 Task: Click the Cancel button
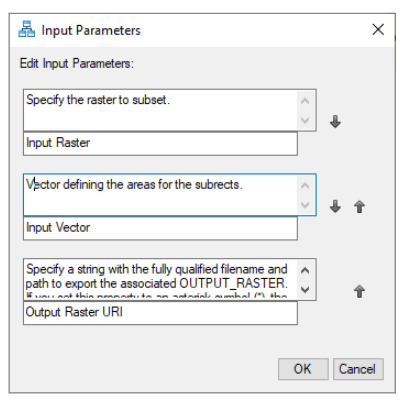click(x=358, y=369)
